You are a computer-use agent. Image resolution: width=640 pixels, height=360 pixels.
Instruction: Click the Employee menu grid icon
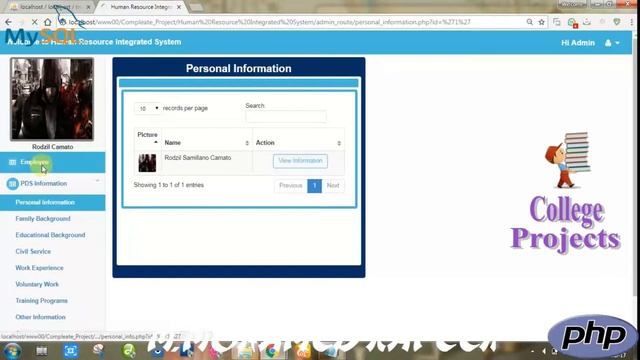coord(12,162)
